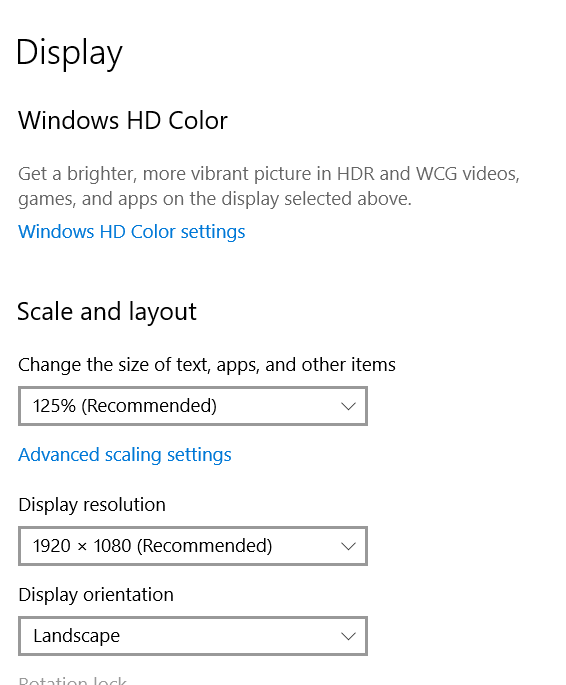Select the '1920 × 1080 (Recommended)' text in the combo box
The width and height of the screenshot is (566, 685).
(152, 546)
